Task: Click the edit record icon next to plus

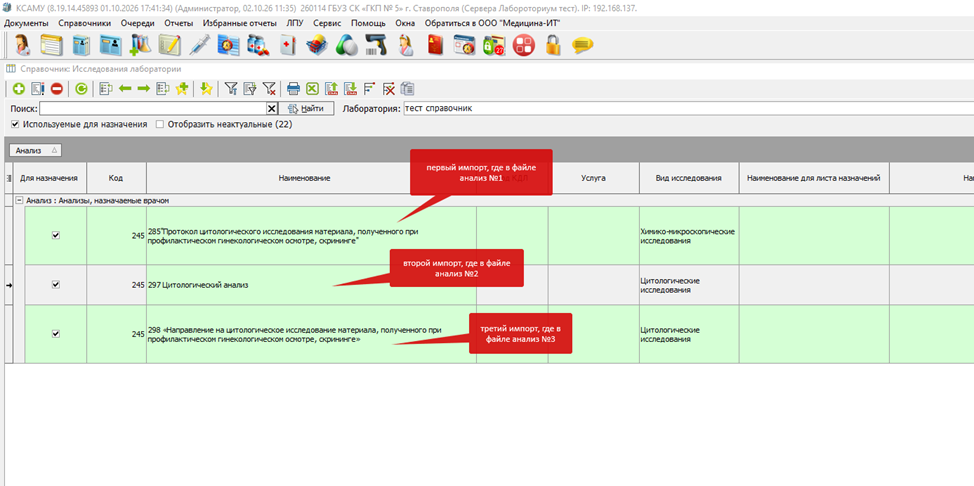Action: pyautogui.click(x=37, y=89)
